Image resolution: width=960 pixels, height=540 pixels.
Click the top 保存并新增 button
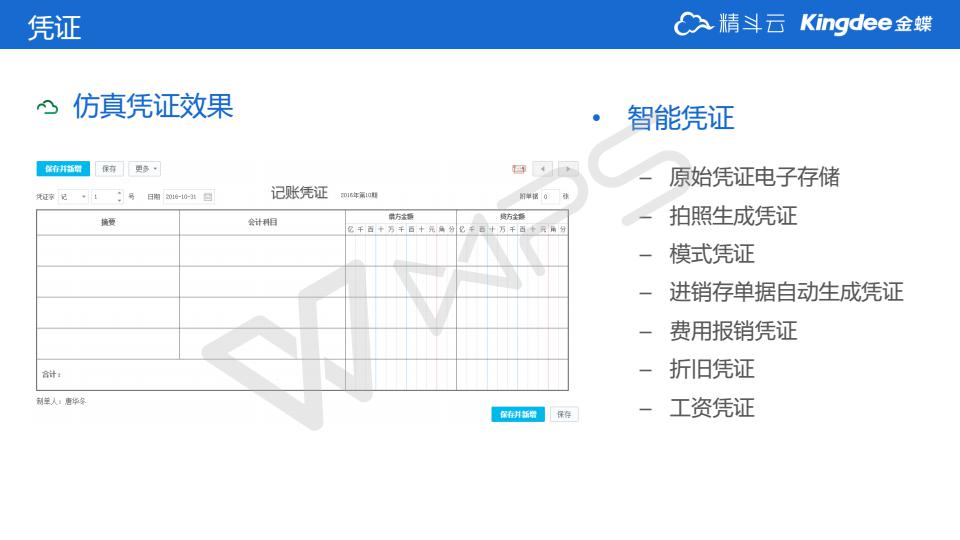[x=63, y=169]
